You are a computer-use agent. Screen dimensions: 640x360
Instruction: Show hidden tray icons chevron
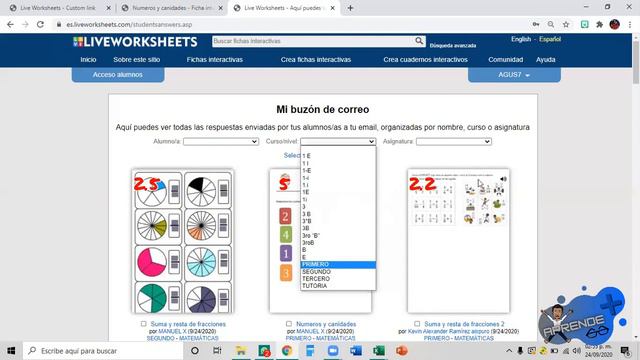[x=509, y=351]
